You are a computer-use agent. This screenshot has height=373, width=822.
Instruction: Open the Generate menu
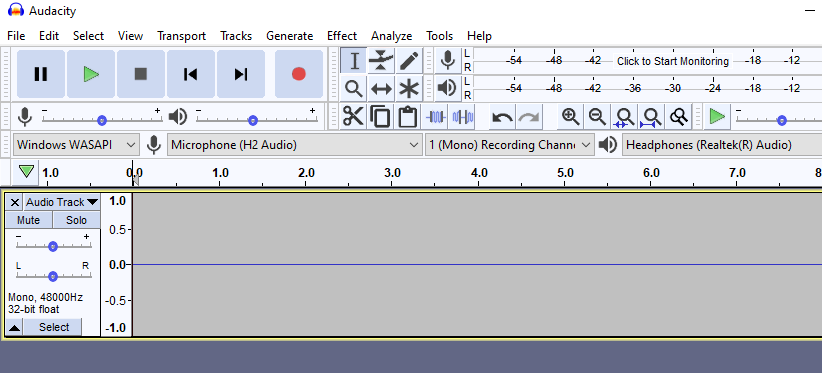pyautogui.click(x=289, y=36)
